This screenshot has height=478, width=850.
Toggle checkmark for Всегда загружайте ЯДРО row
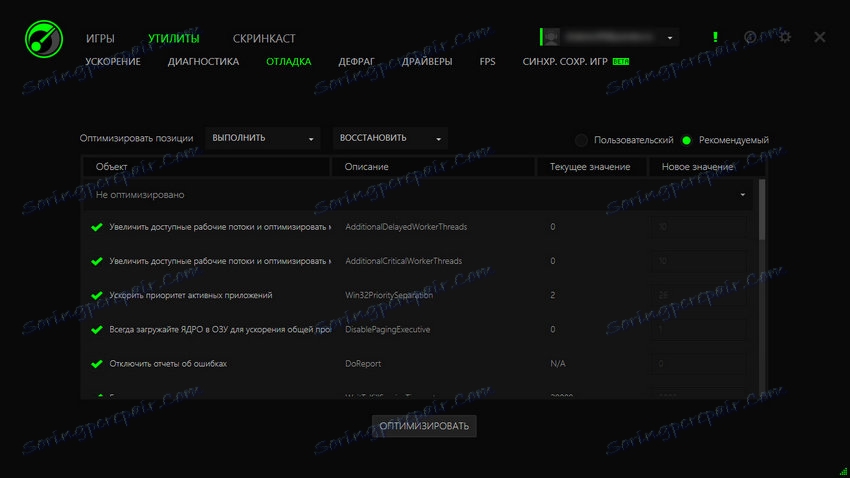pyautogui.click(x=97, y=330)
